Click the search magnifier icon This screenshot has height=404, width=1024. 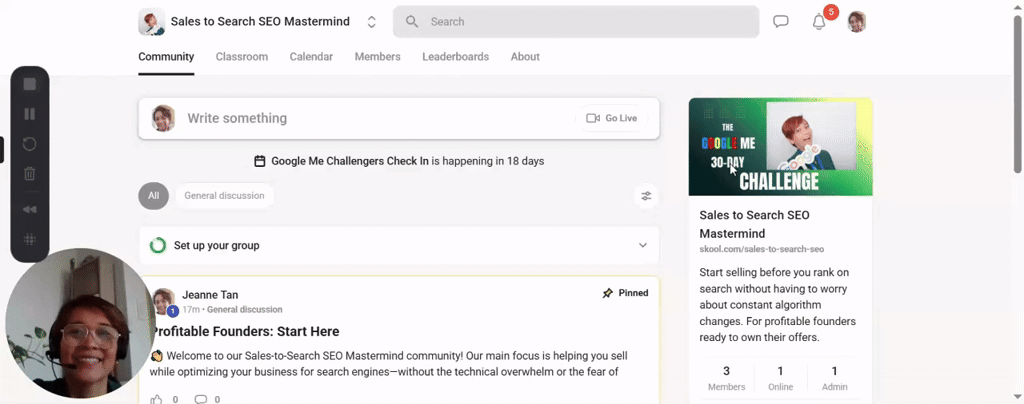[411, 22]
